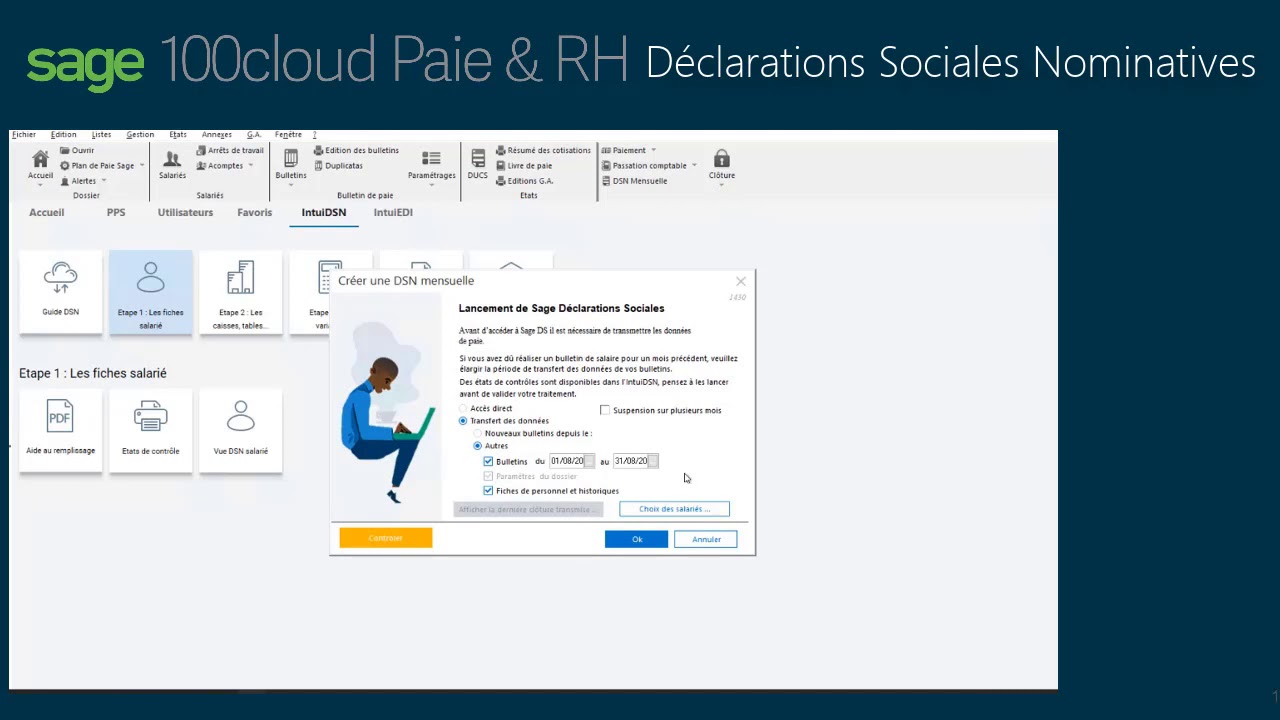Open the Listes menu
Viewport: 1280px width, 720px height.
click(101, 134)
